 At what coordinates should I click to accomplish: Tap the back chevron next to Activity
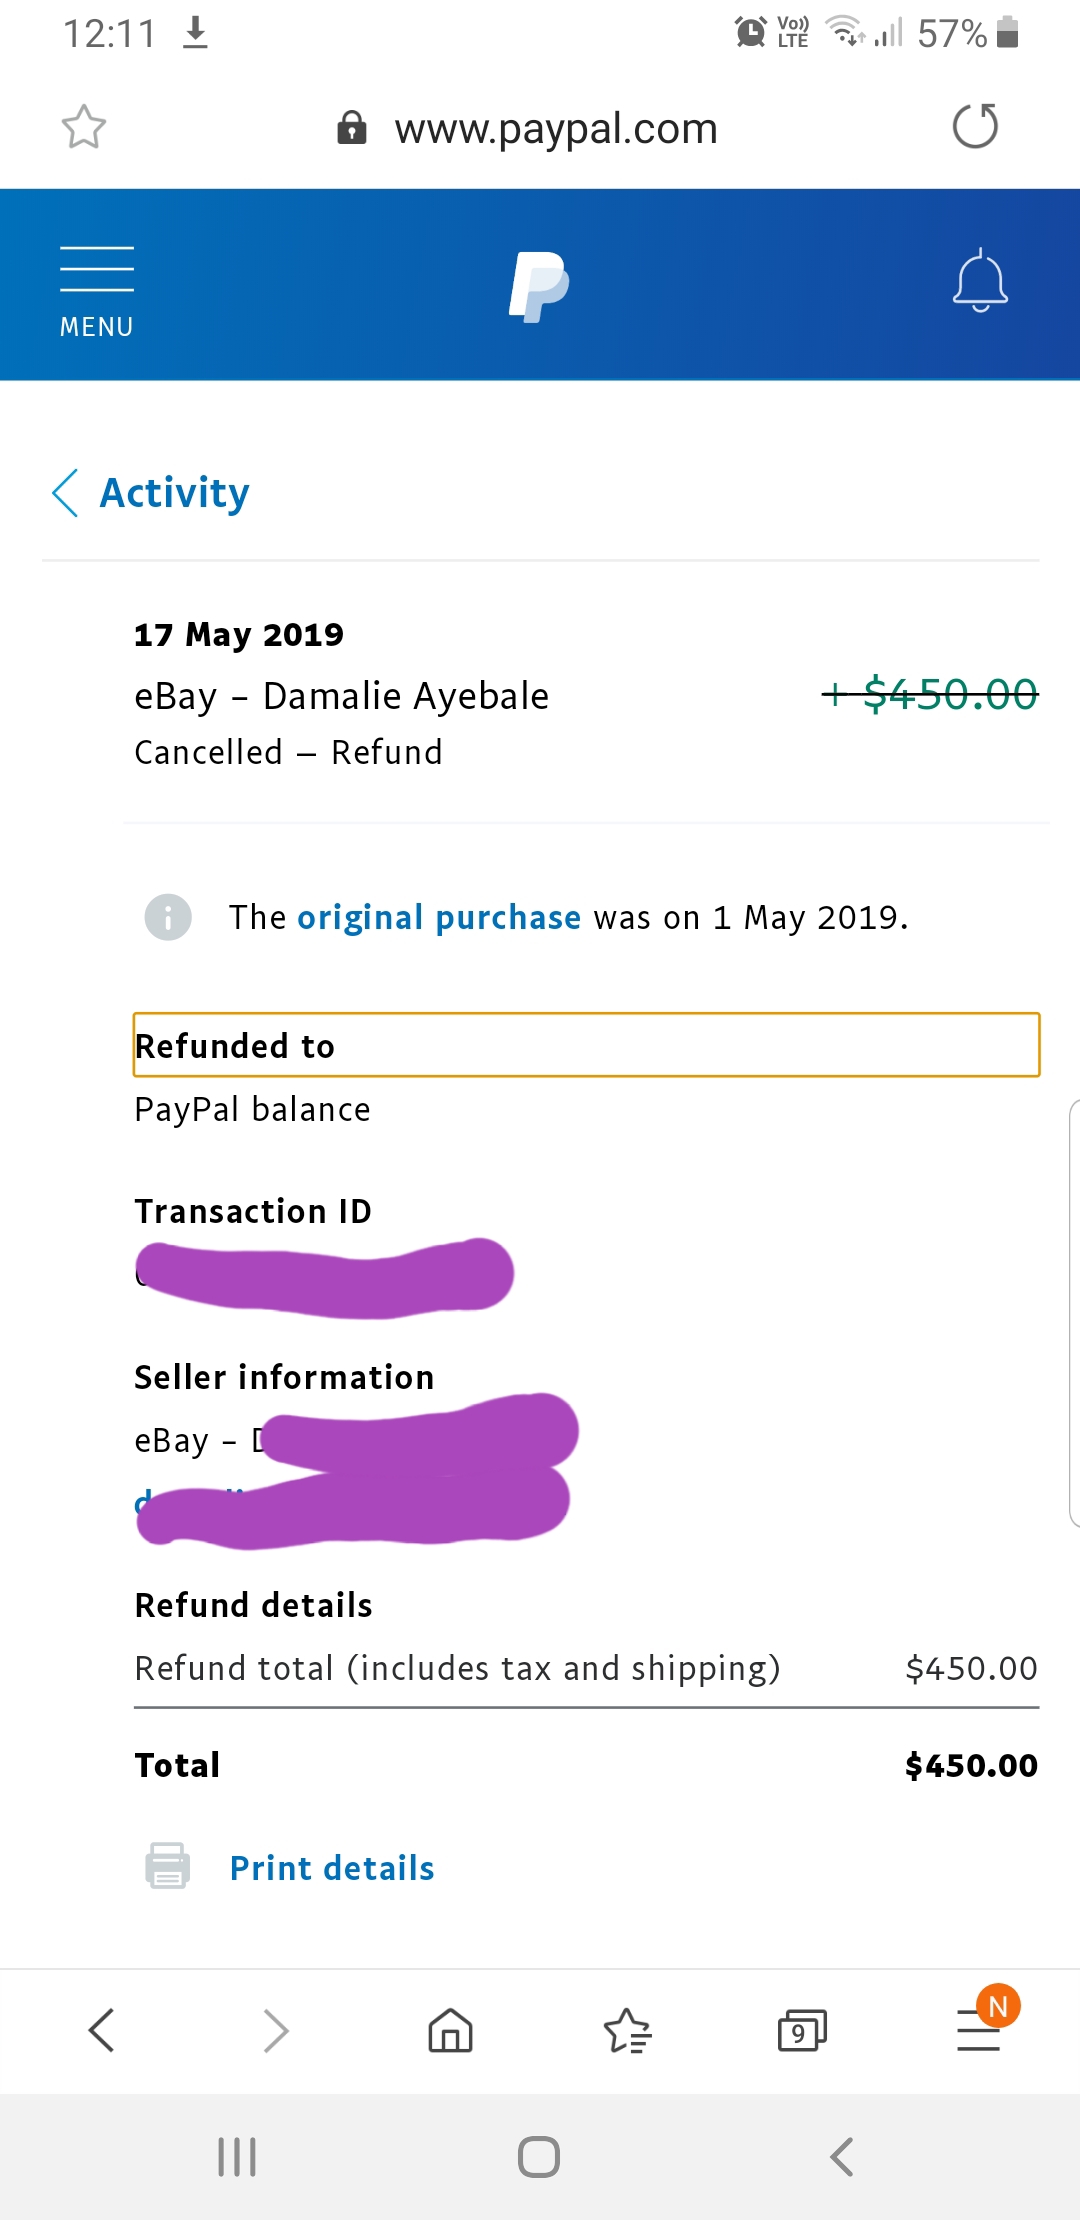pyautogui.click(x=66, y=493)
